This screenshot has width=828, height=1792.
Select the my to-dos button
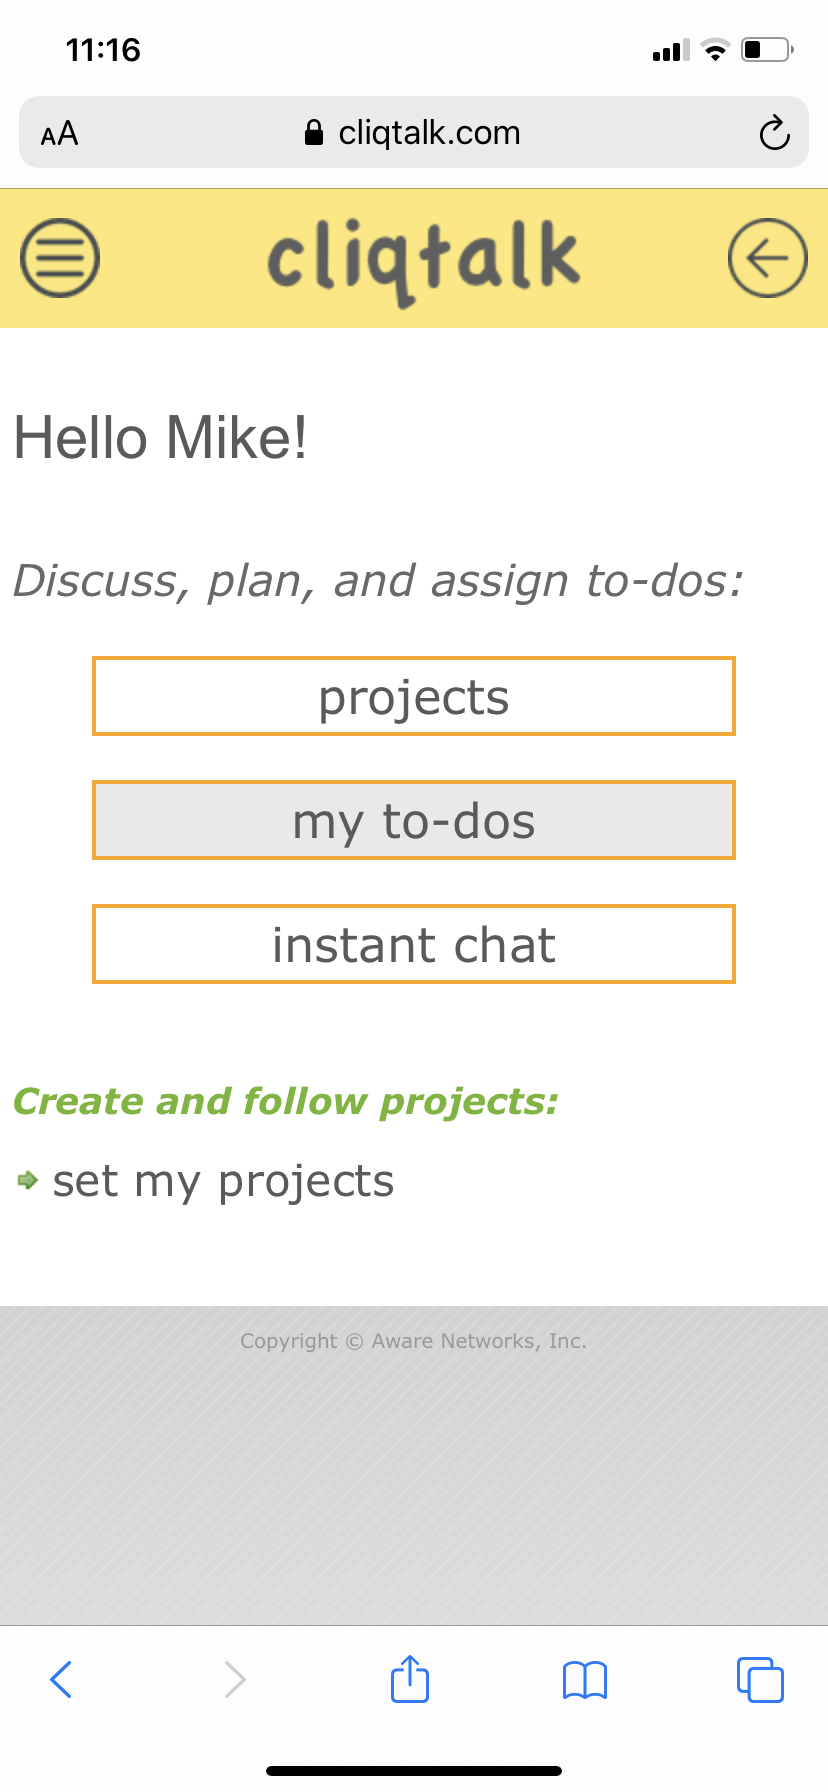tap(414, 820)
